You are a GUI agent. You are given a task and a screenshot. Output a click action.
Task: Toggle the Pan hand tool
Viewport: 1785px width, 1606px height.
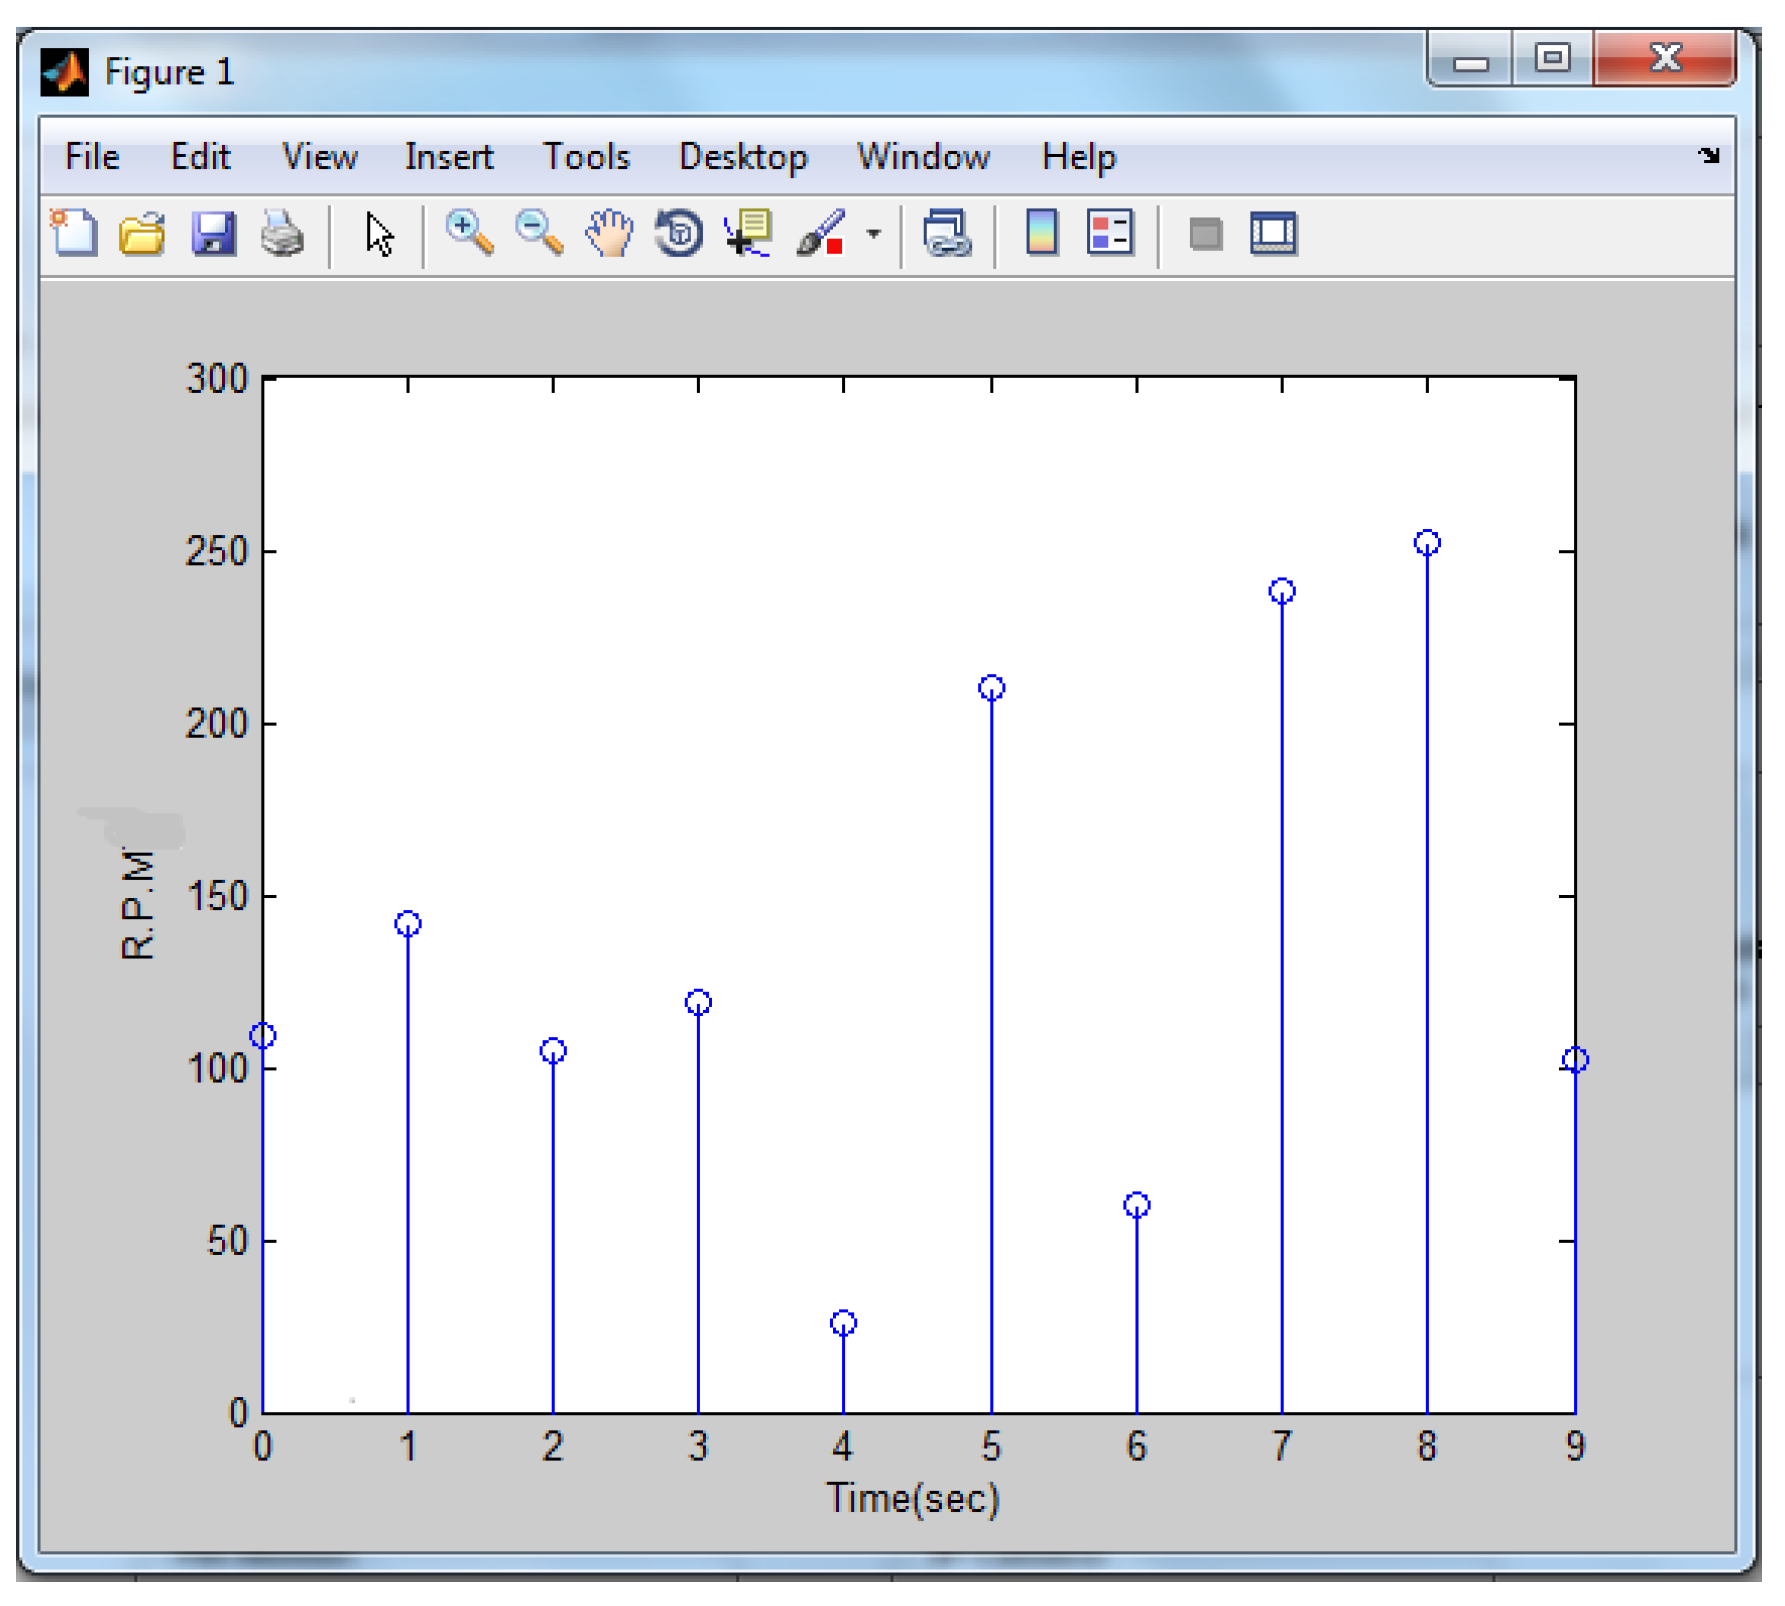tap(609, 234)
